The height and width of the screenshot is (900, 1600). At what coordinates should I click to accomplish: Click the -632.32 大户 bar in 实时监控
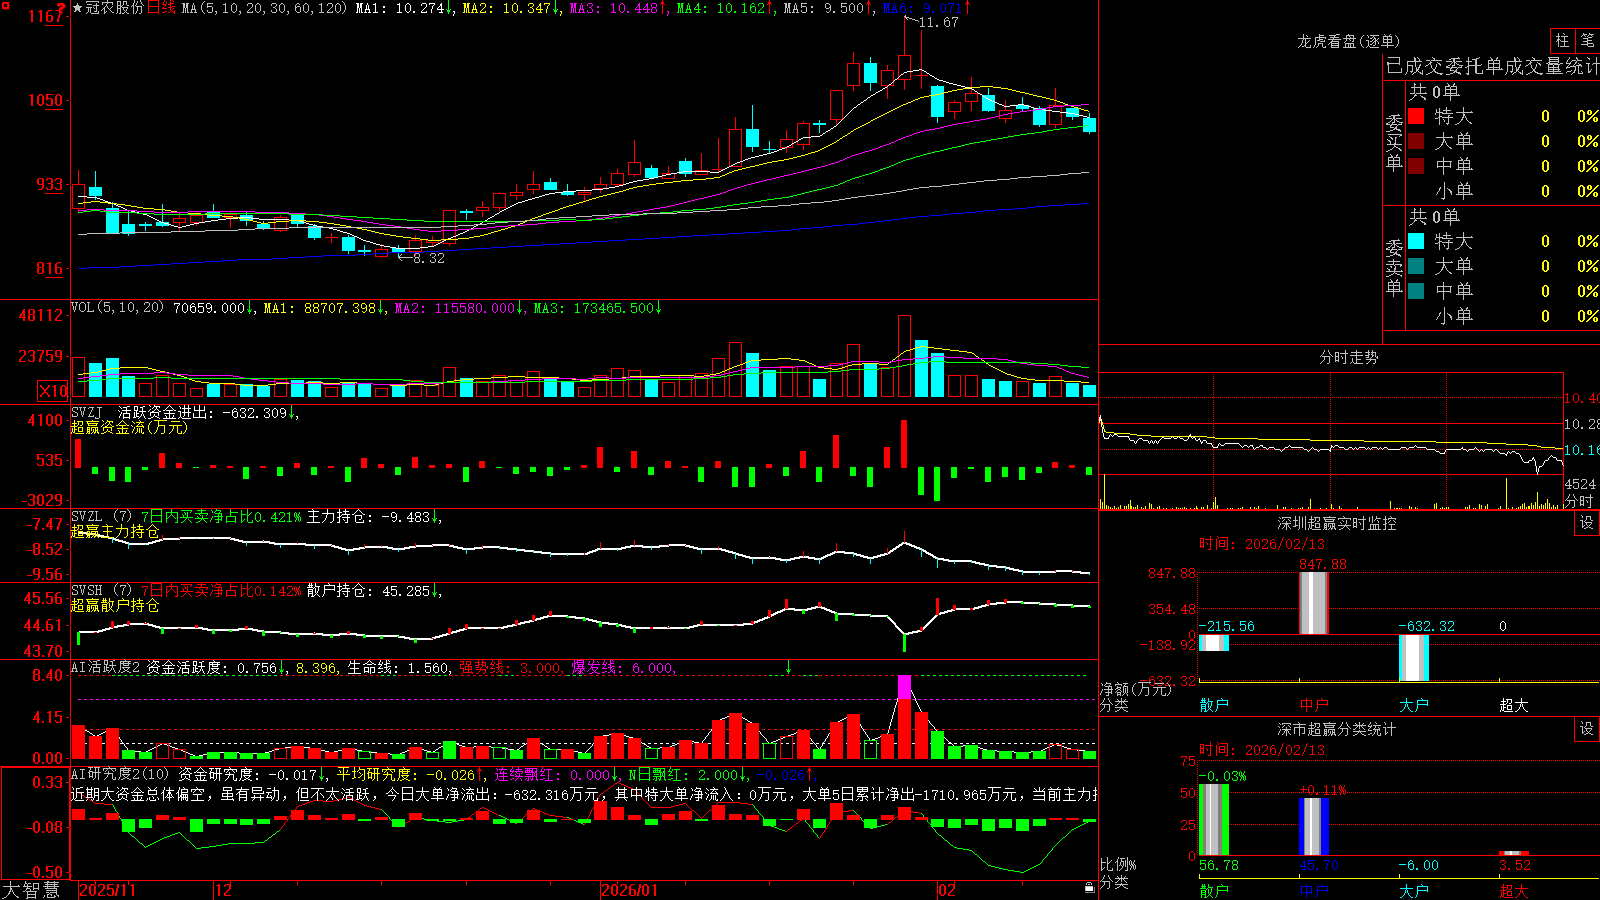(1413, 657)
